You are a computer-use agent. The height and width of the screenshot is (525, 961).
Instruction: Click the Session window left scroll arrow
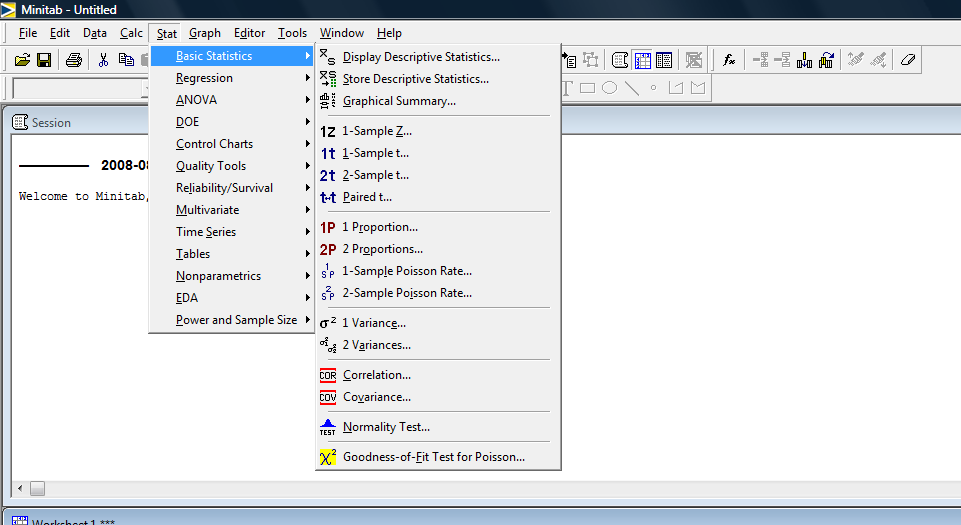[x=20, y=488]
